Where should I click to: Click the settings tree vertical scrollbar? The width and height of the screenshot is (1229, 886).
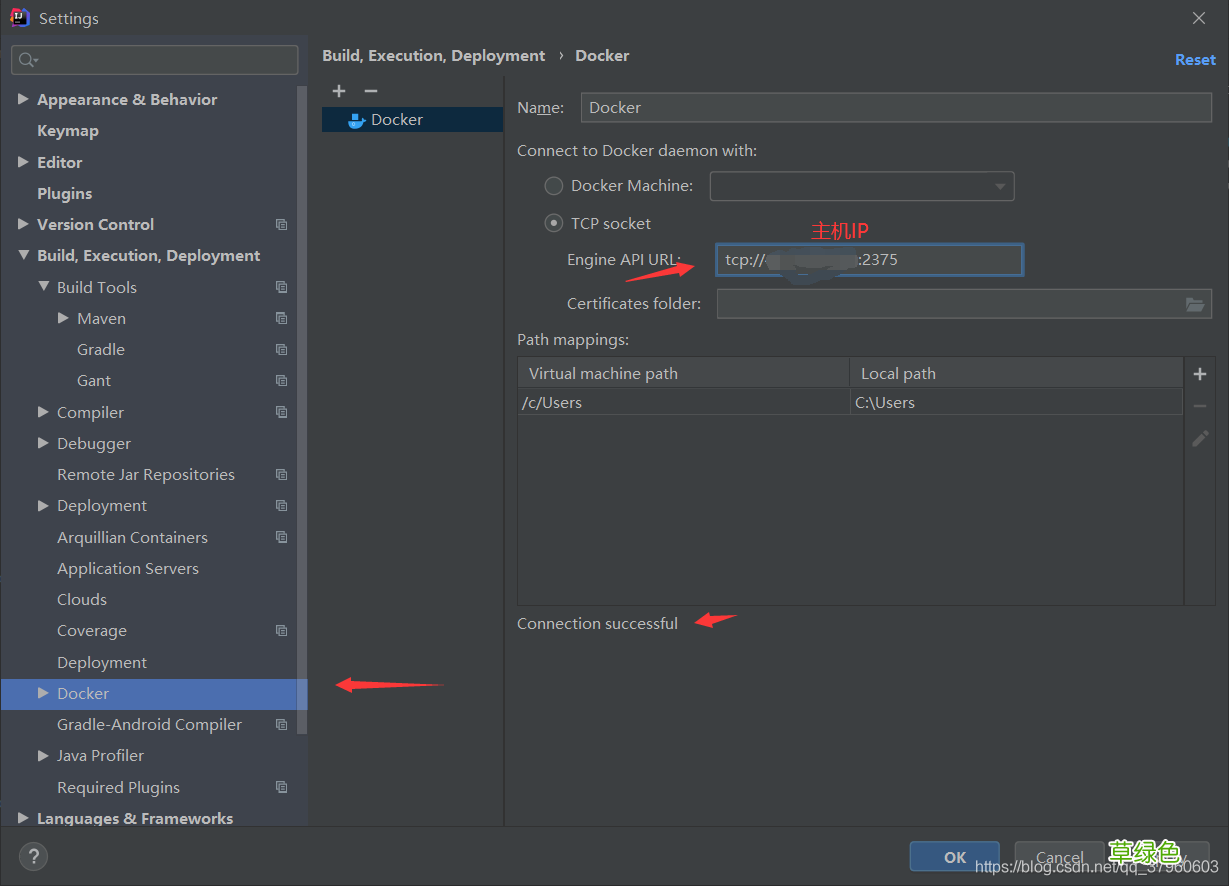pyautogui.click(x=303, y=400)
